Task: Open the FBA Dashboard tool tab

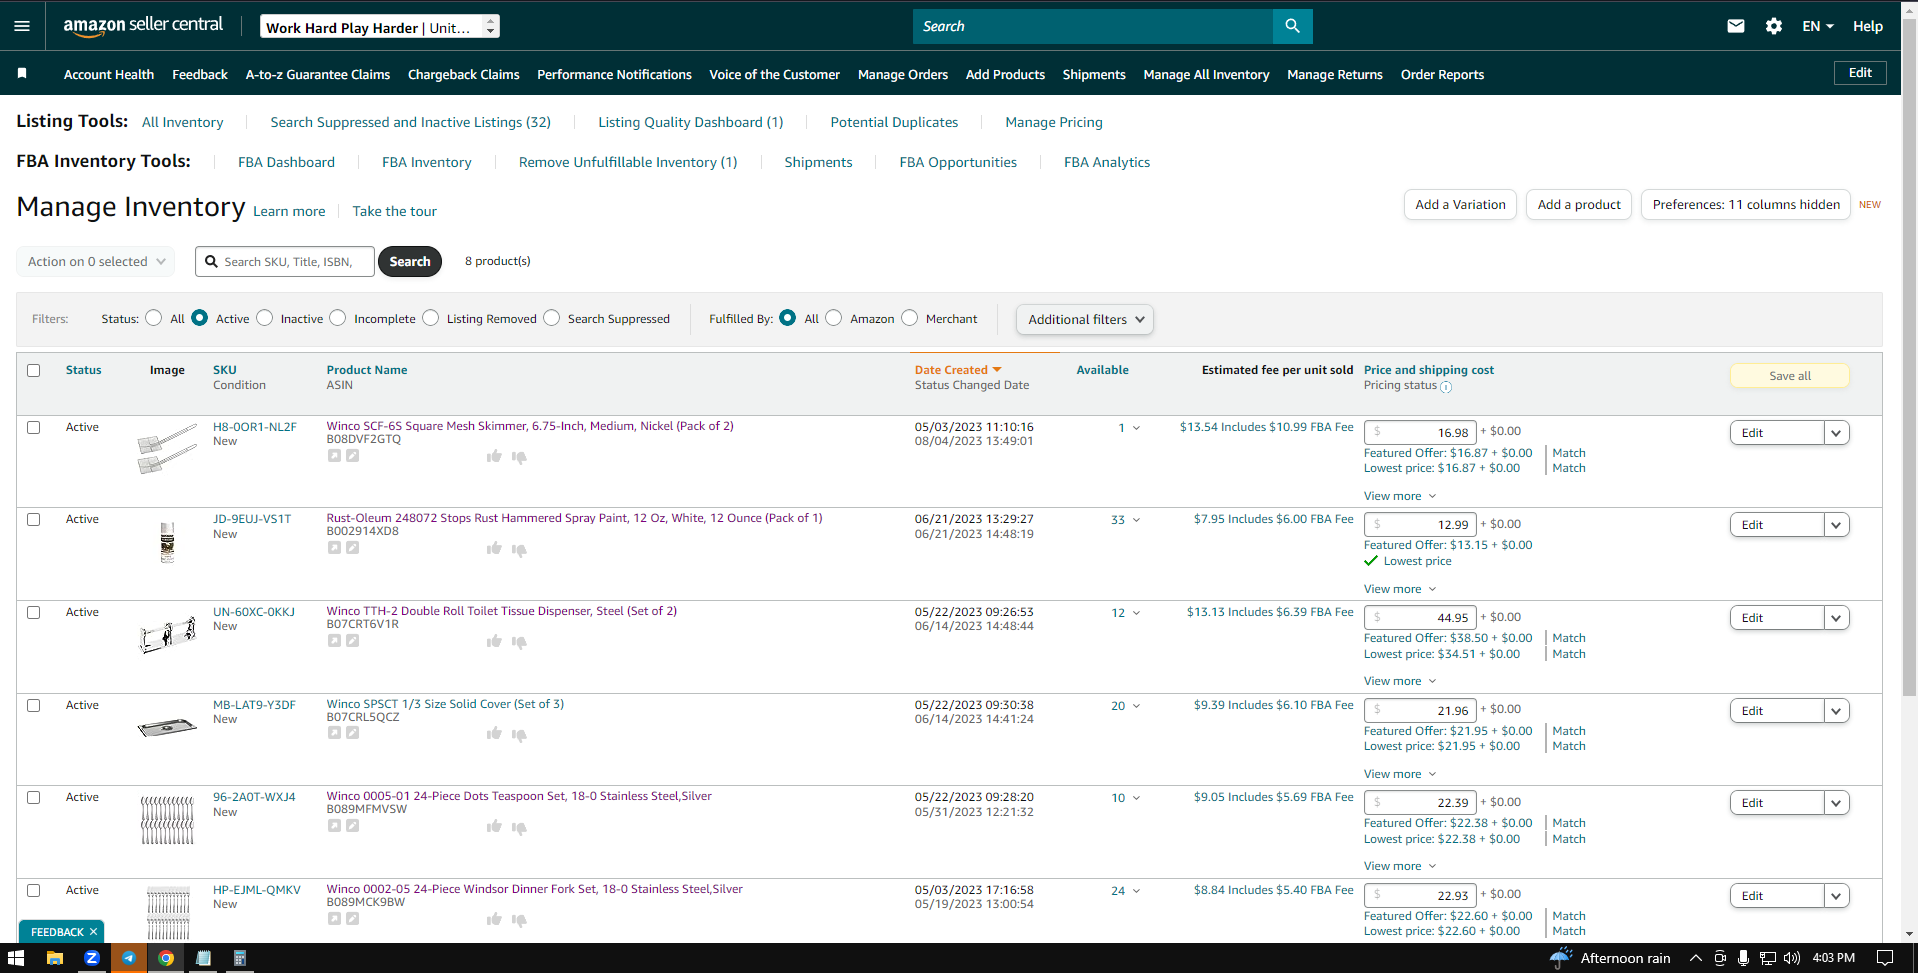Action: pos(286,162)
